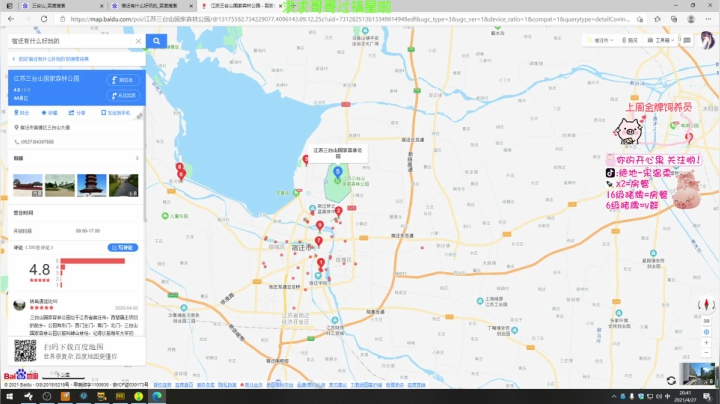720x404 pixels.
Task: Clear the search box with the X
Action: pyautogui.click(x=138, y=41)
